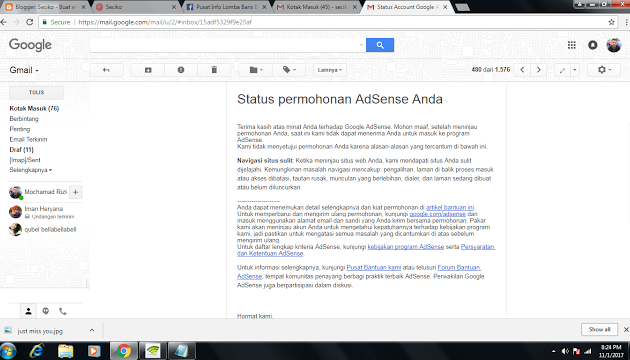The image size is (630, 360).
Task: Click the TULIS compose button
Action: 36,92
